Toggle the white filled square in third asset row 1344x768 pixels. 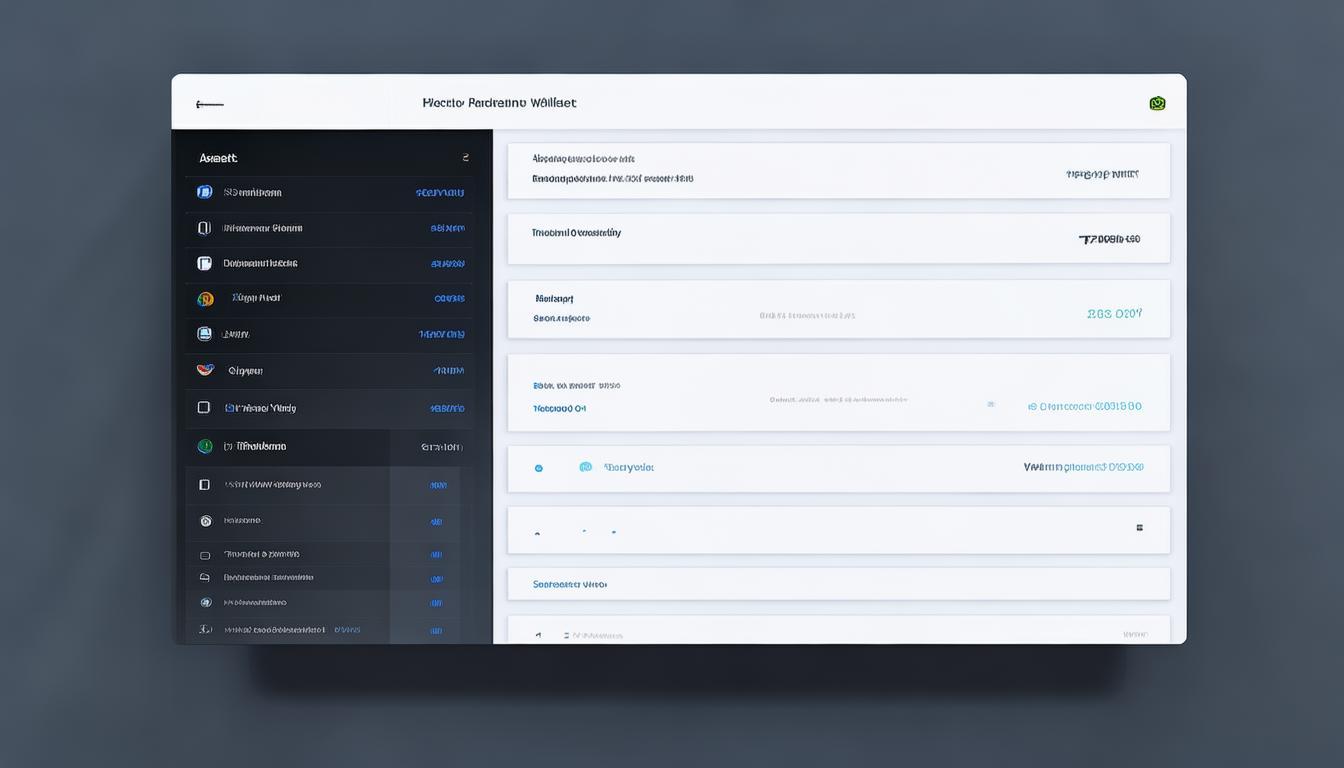[x=204, y=264]
